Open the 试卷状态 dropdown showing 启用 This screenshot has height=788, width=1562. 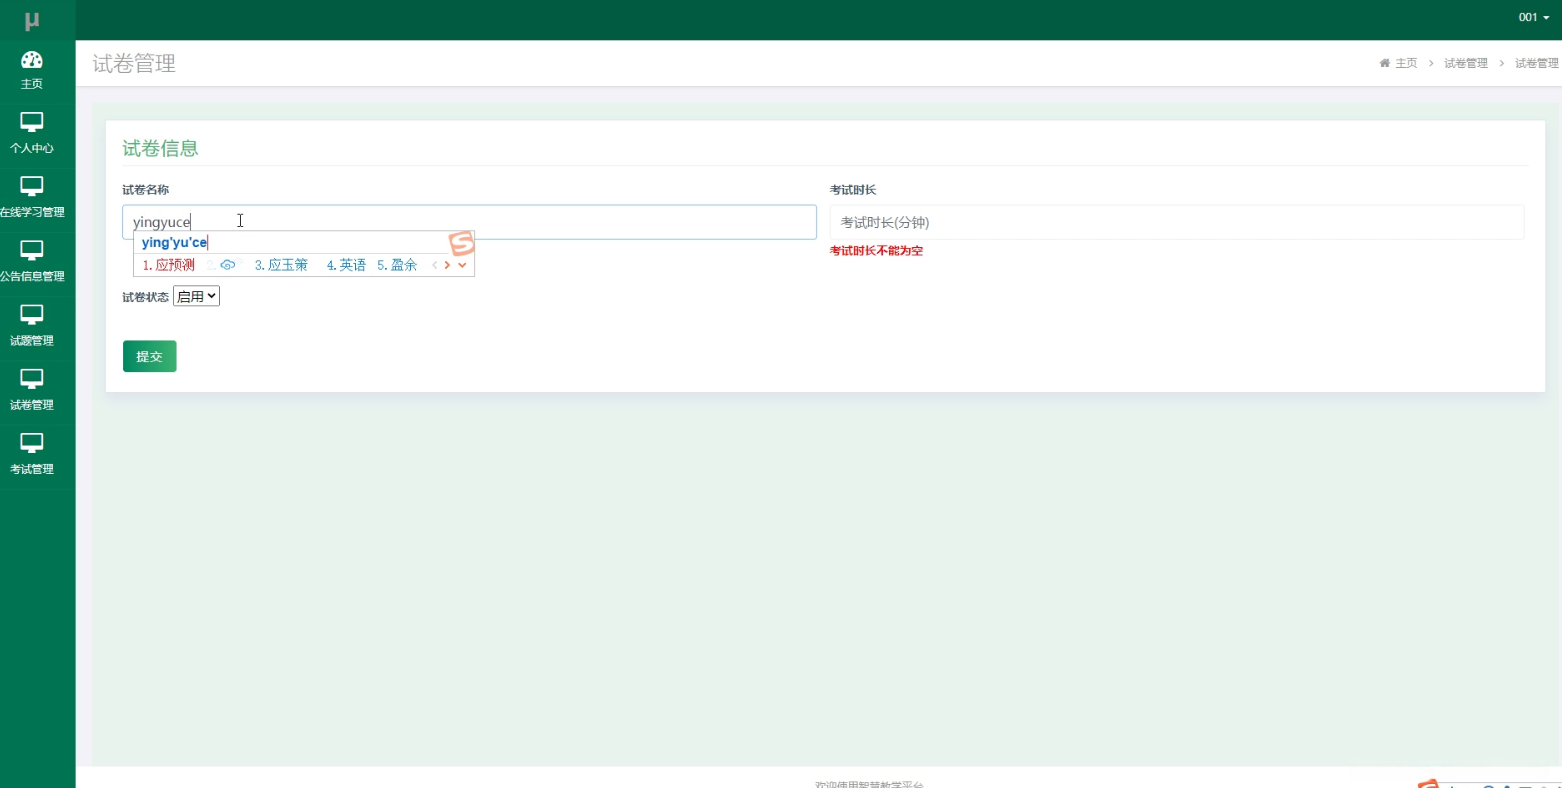(196, 296)
